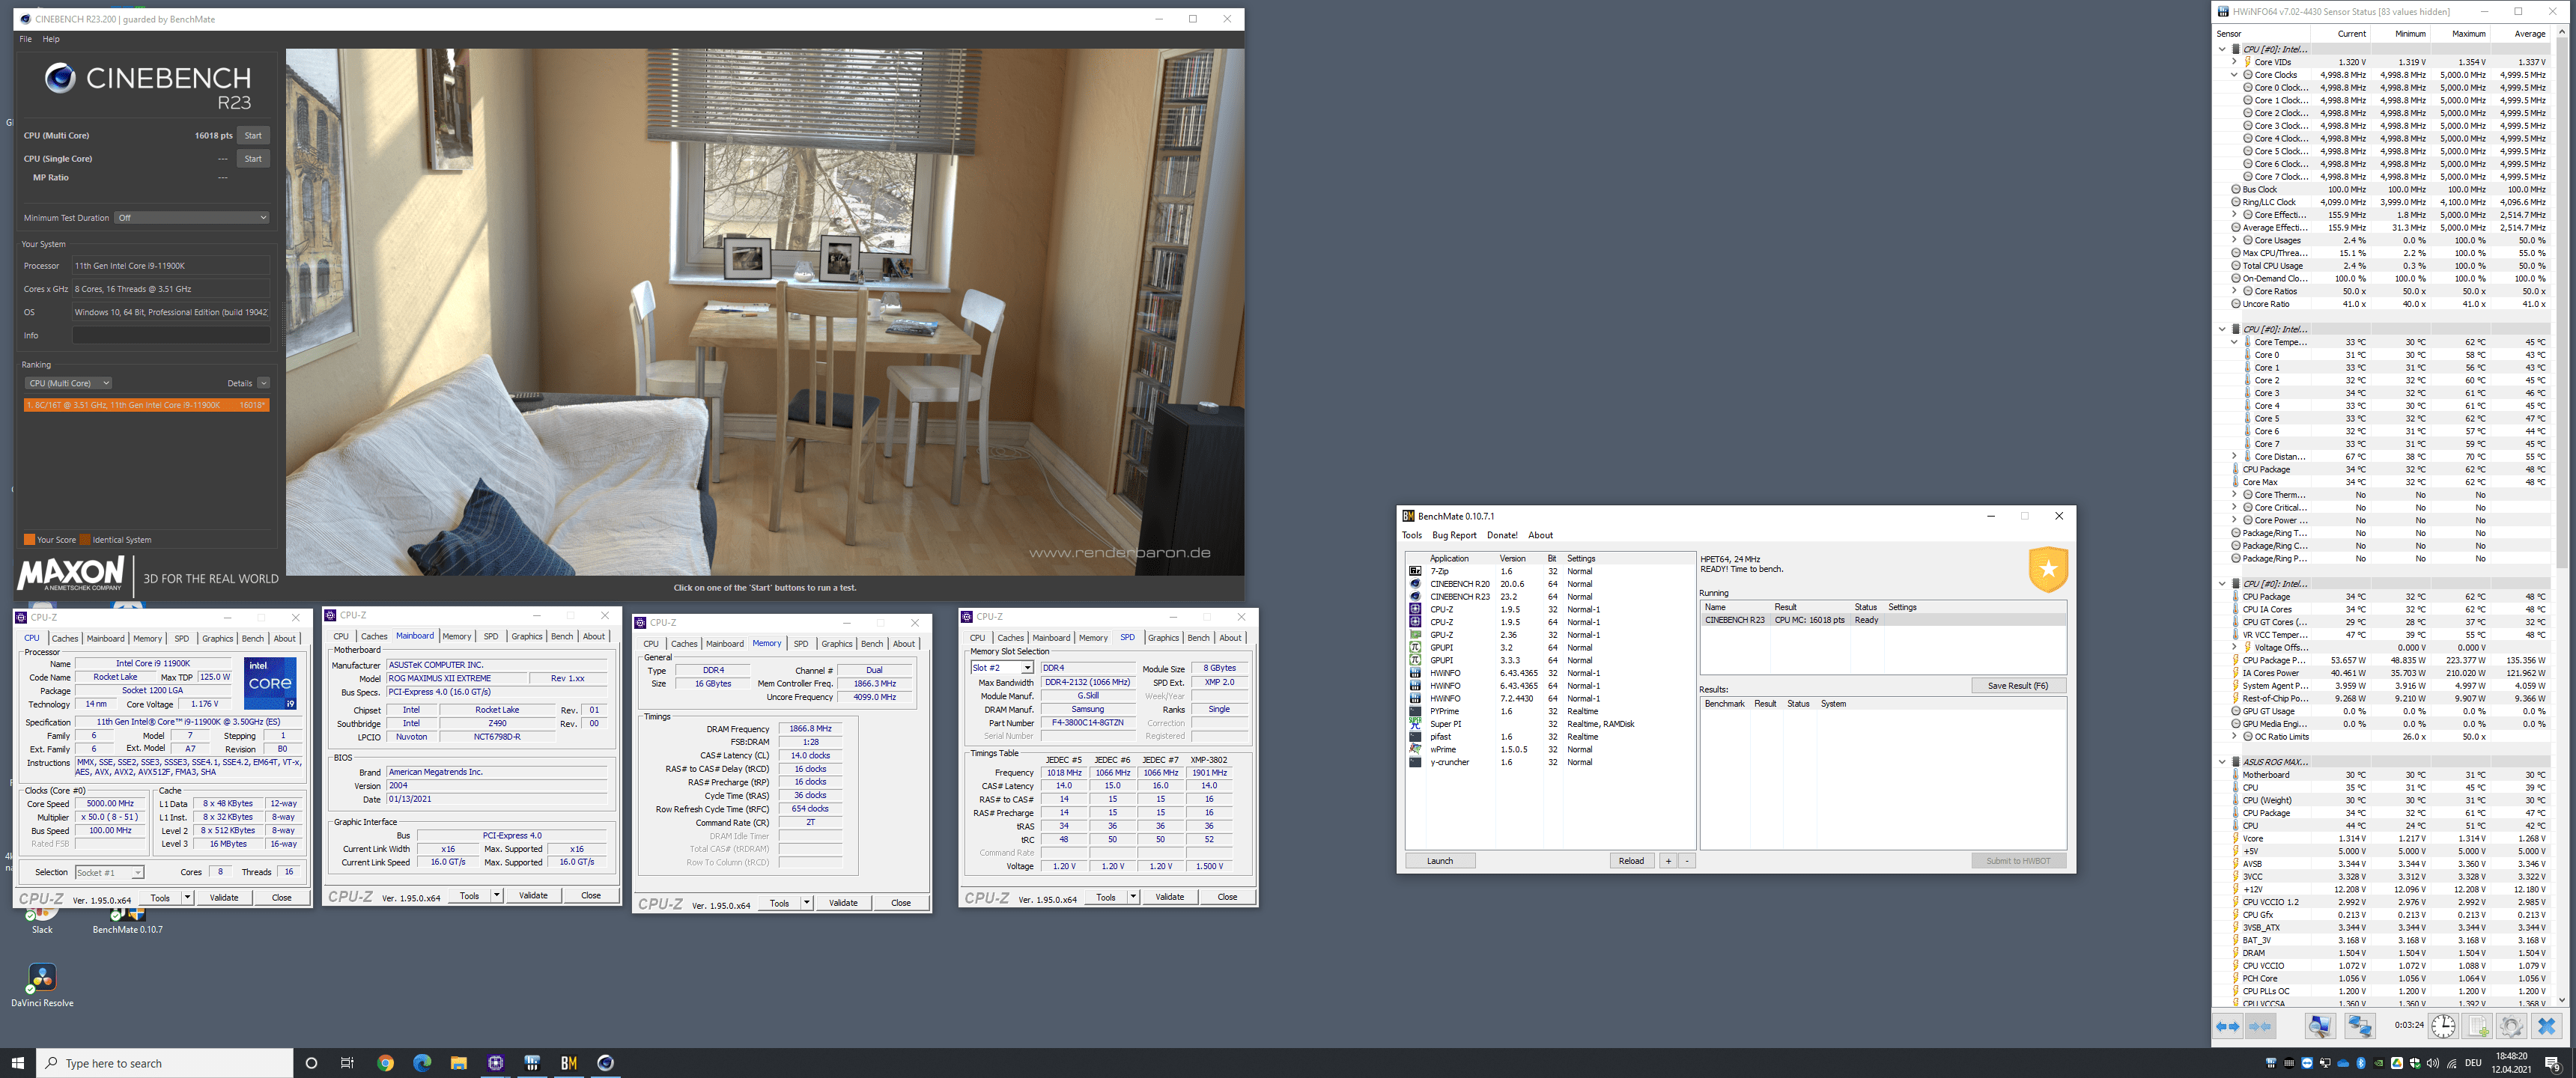The image size is (2576, 1078).
Task: Click HWiNFO expand sensor layout arrows icon
Action: coord(2227,1026)
